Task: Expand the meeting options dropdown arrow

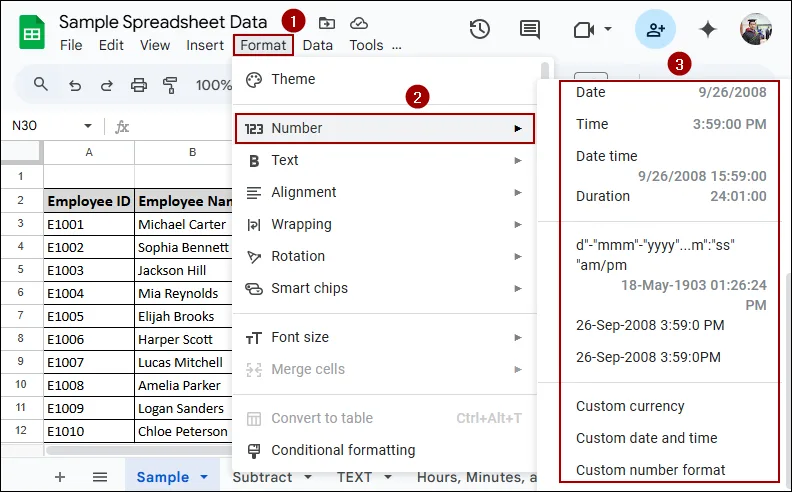Action: click(x=608, y=29)
